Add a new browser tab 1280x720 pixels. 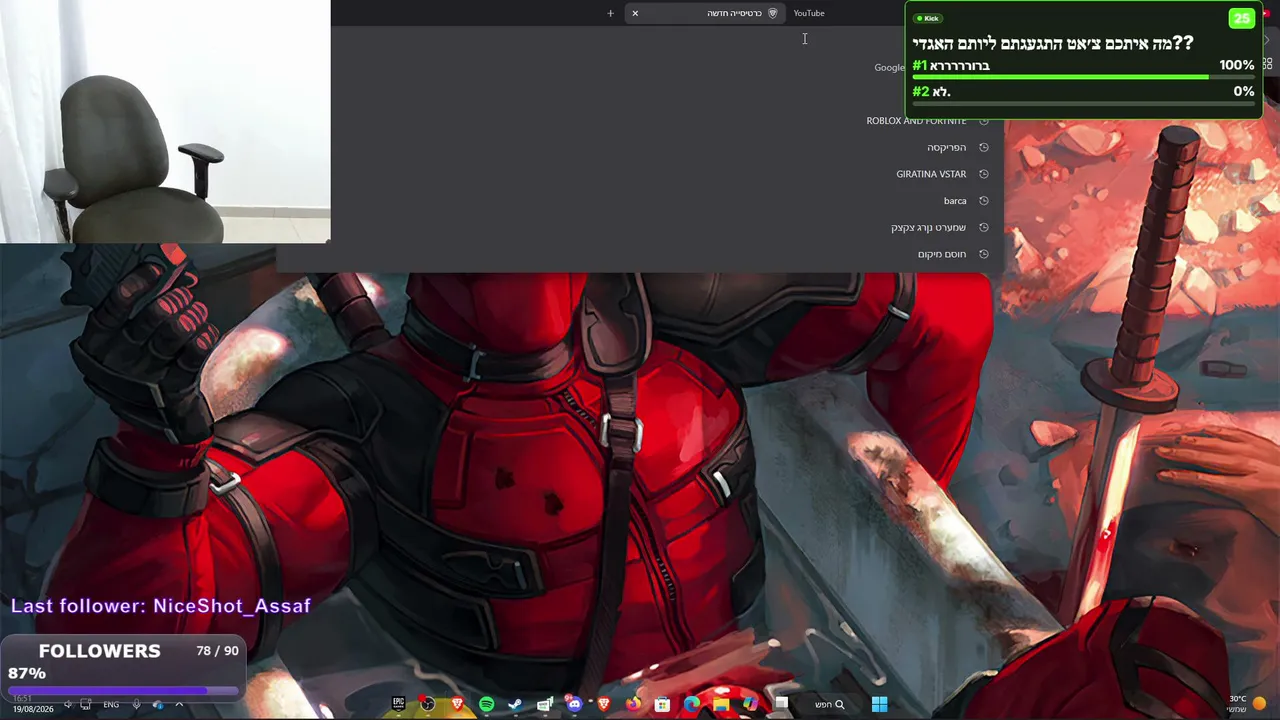click(610, 13)
